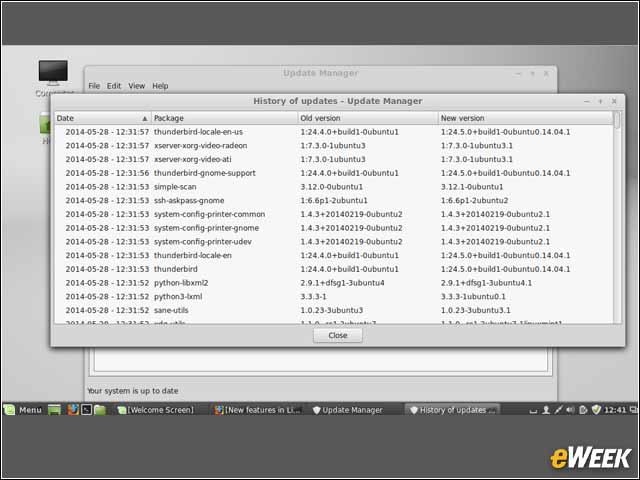
Task: Maximize the History of updates window
Action: (600, 101)
